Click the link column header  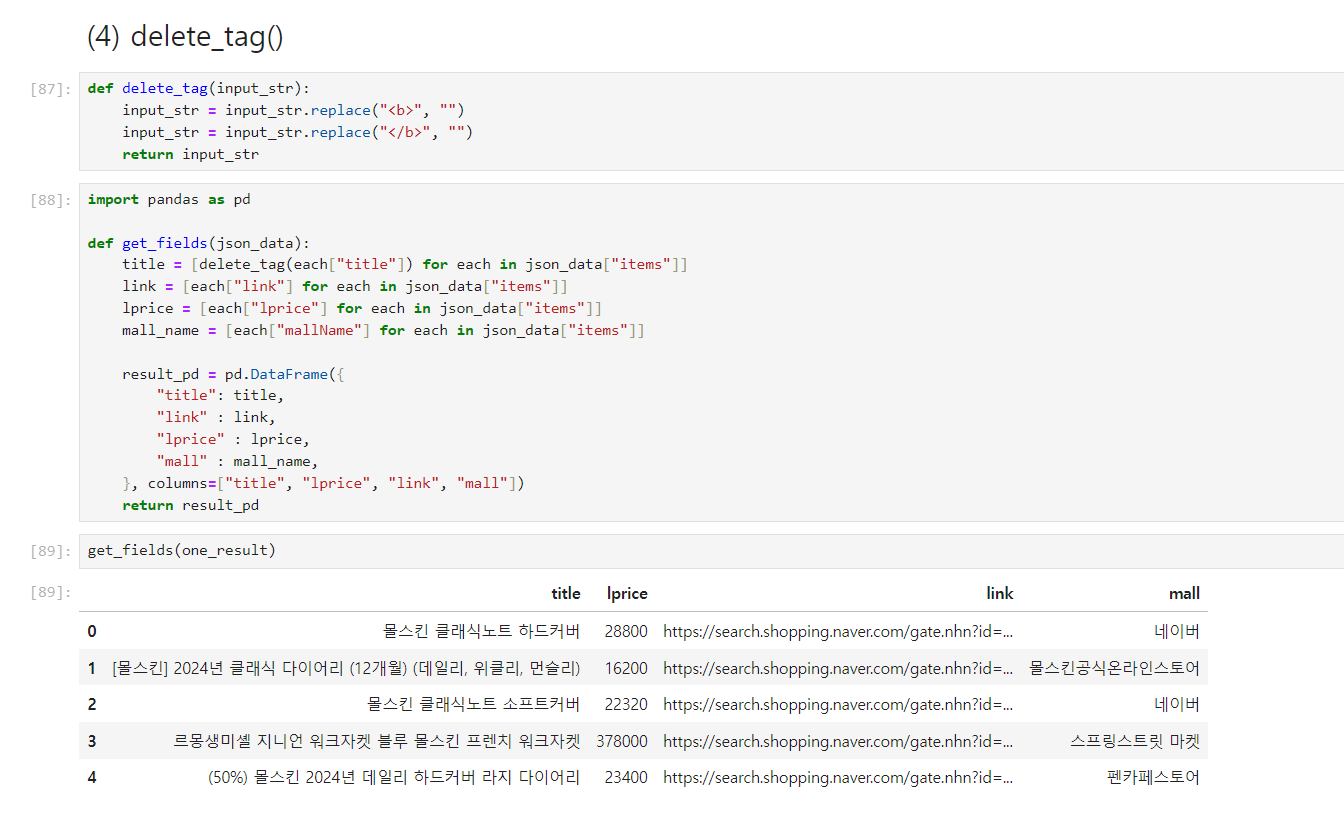pyautogui.click(x=1000, y=593)
